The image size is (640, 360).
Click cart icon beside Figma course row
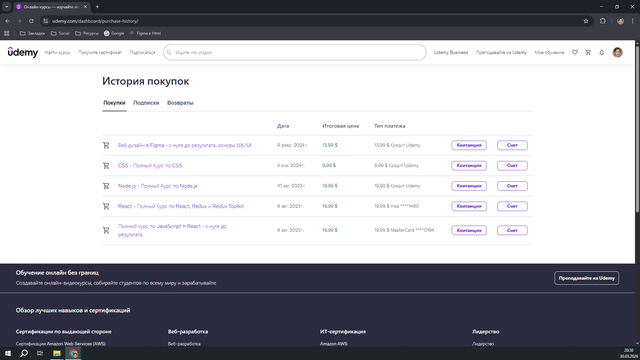[106, 145]
